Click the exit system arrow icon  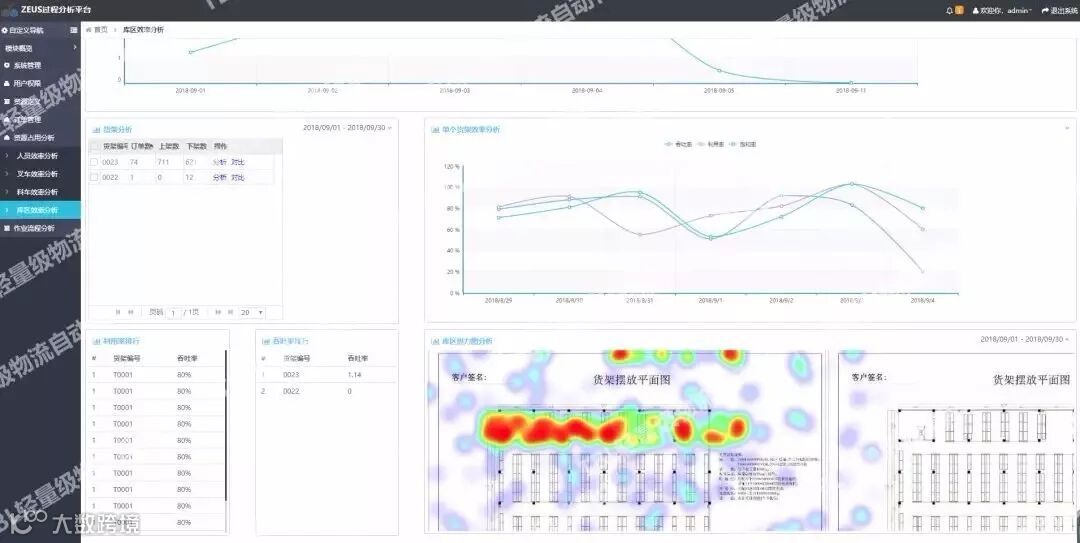(x=1045, y=10)
